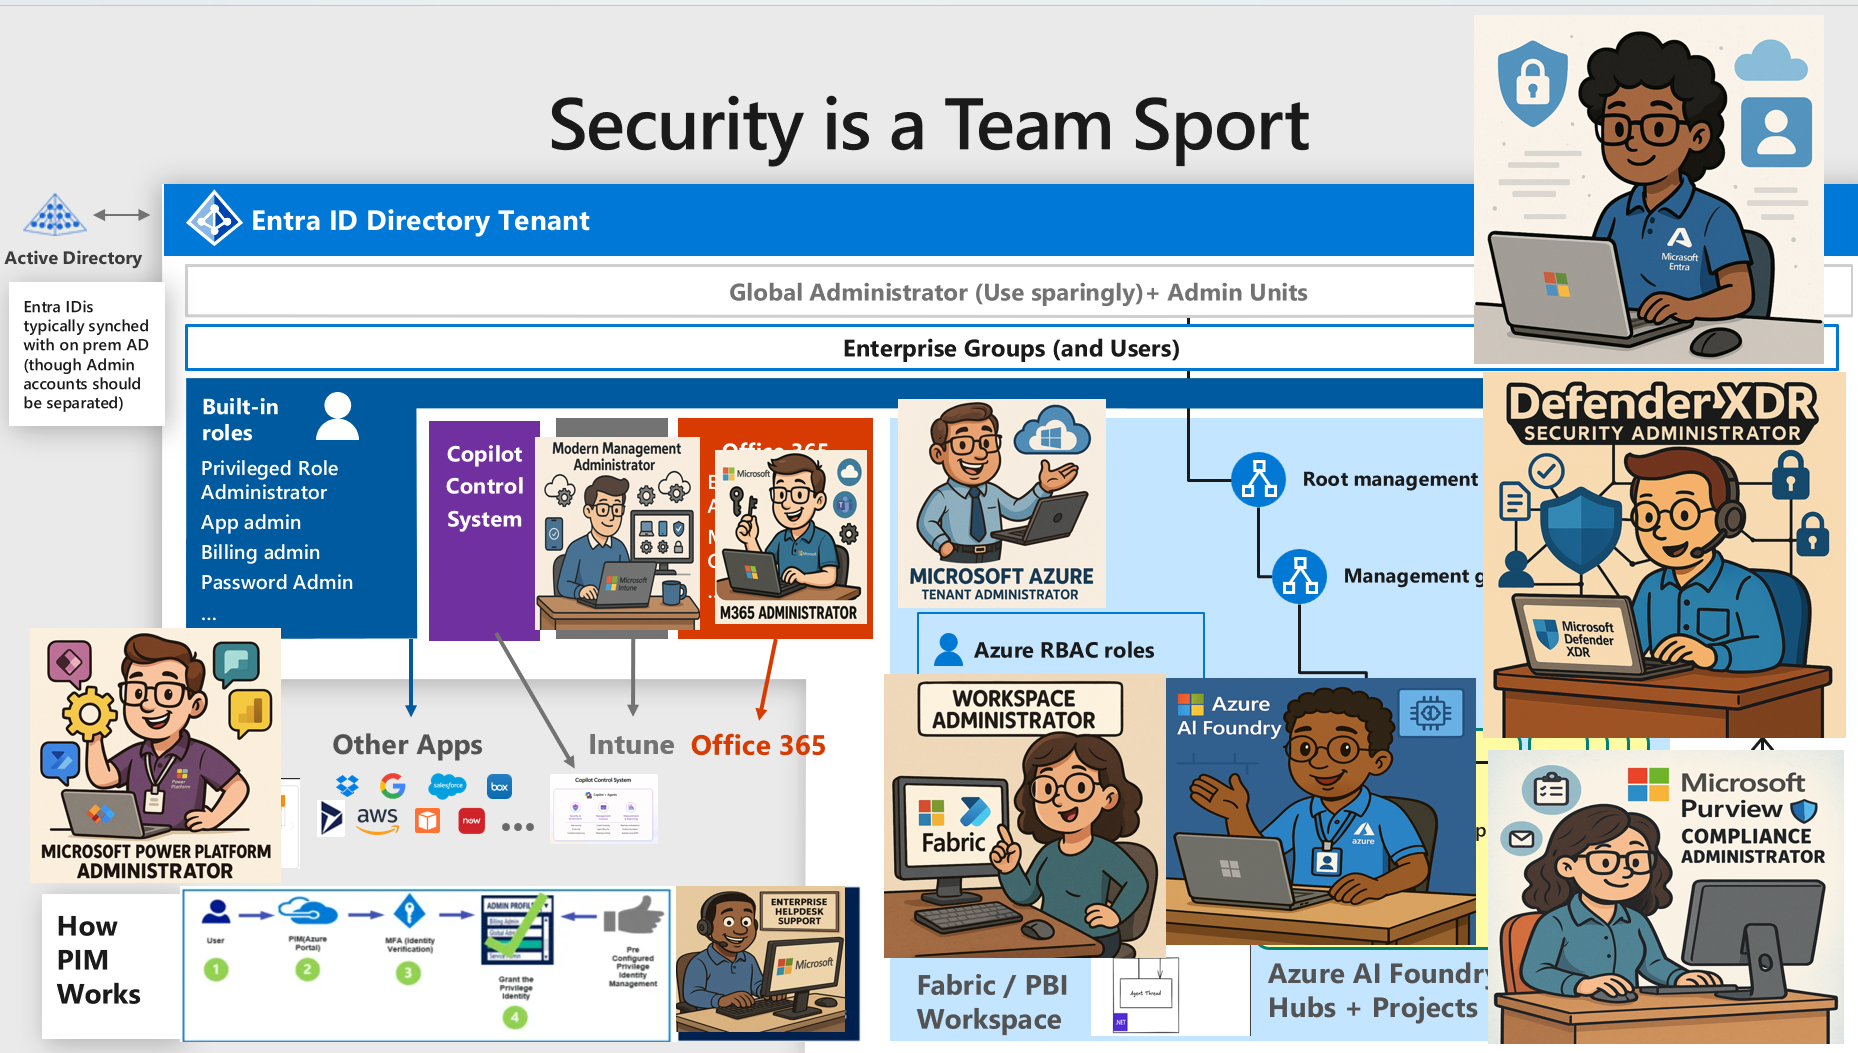This screenshot has width=1858, height=1053.
Task: Click the AWS logo
Action: 378,819
